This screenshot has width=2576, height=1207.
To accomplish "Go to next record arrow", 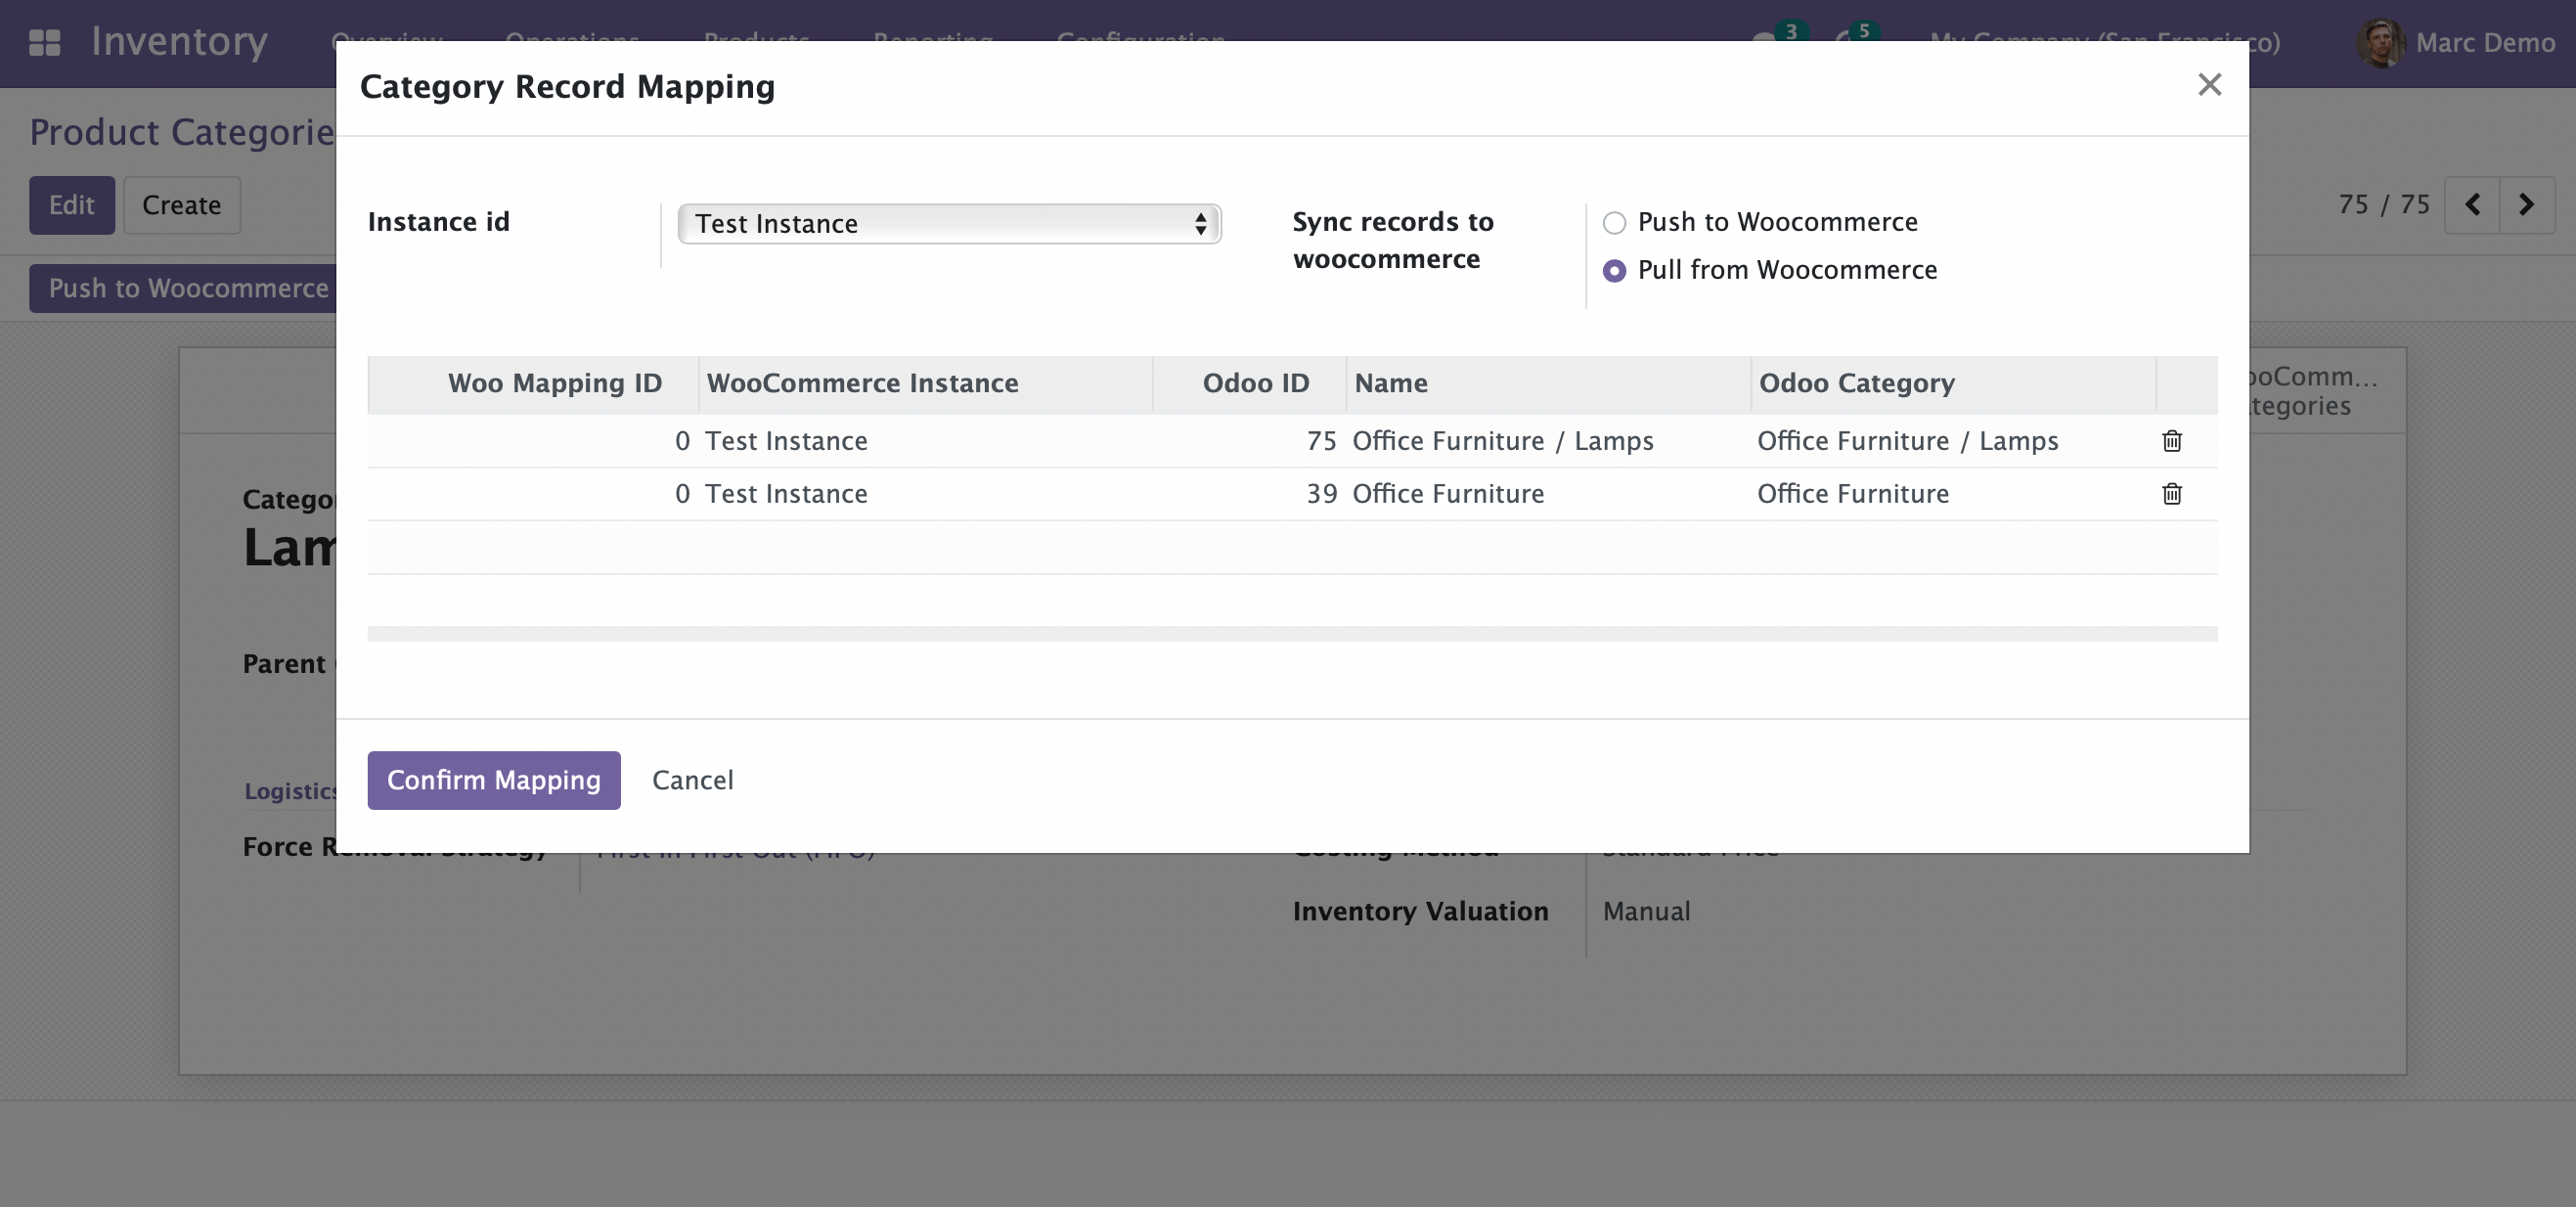I will tap(2526, 205).
